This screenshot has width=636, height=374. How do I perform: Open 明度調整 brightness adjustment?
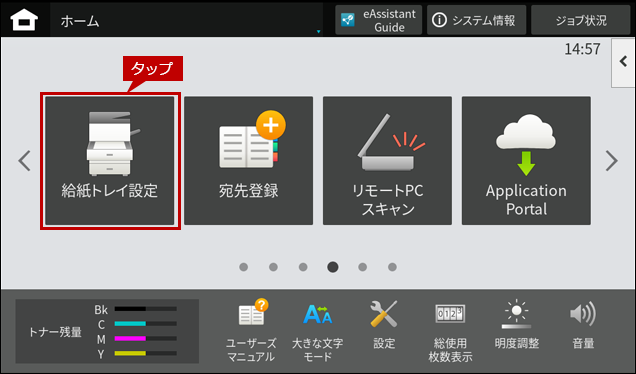pos(517,325)
